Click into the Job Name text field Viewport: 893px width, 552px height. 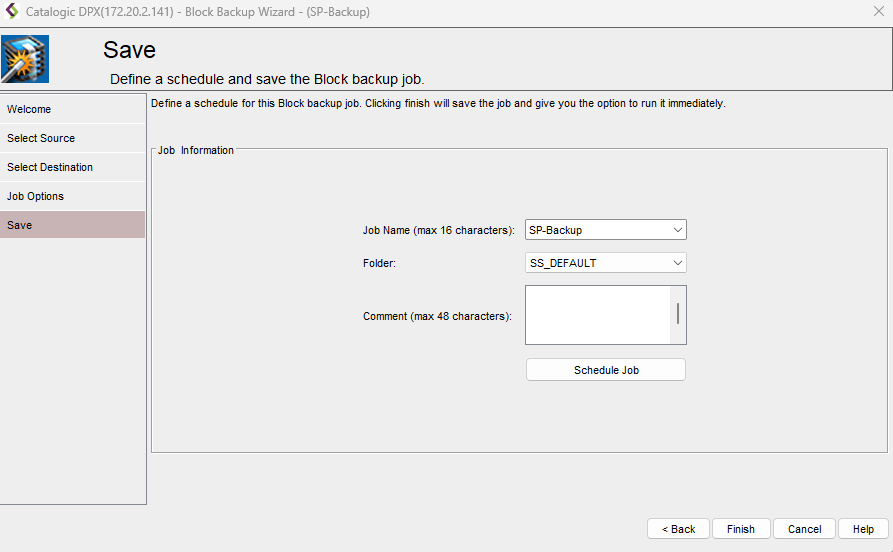[595, 230]
